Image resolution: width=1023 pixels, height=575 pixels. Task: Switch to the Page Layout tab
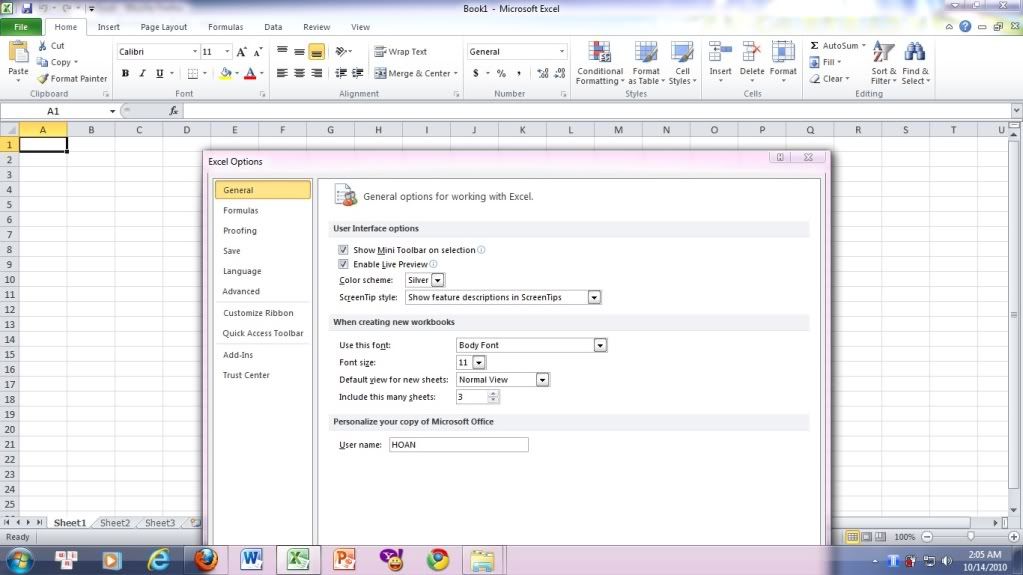164,27
